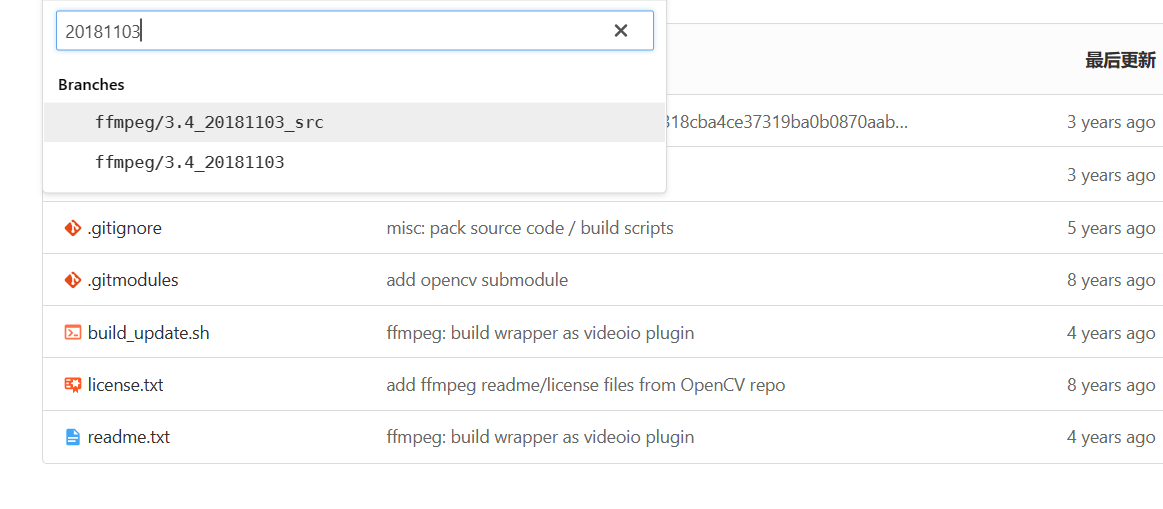Open the commit message beside build_update.sh
Screen dimensions: 1163x509
pos(539,333)
